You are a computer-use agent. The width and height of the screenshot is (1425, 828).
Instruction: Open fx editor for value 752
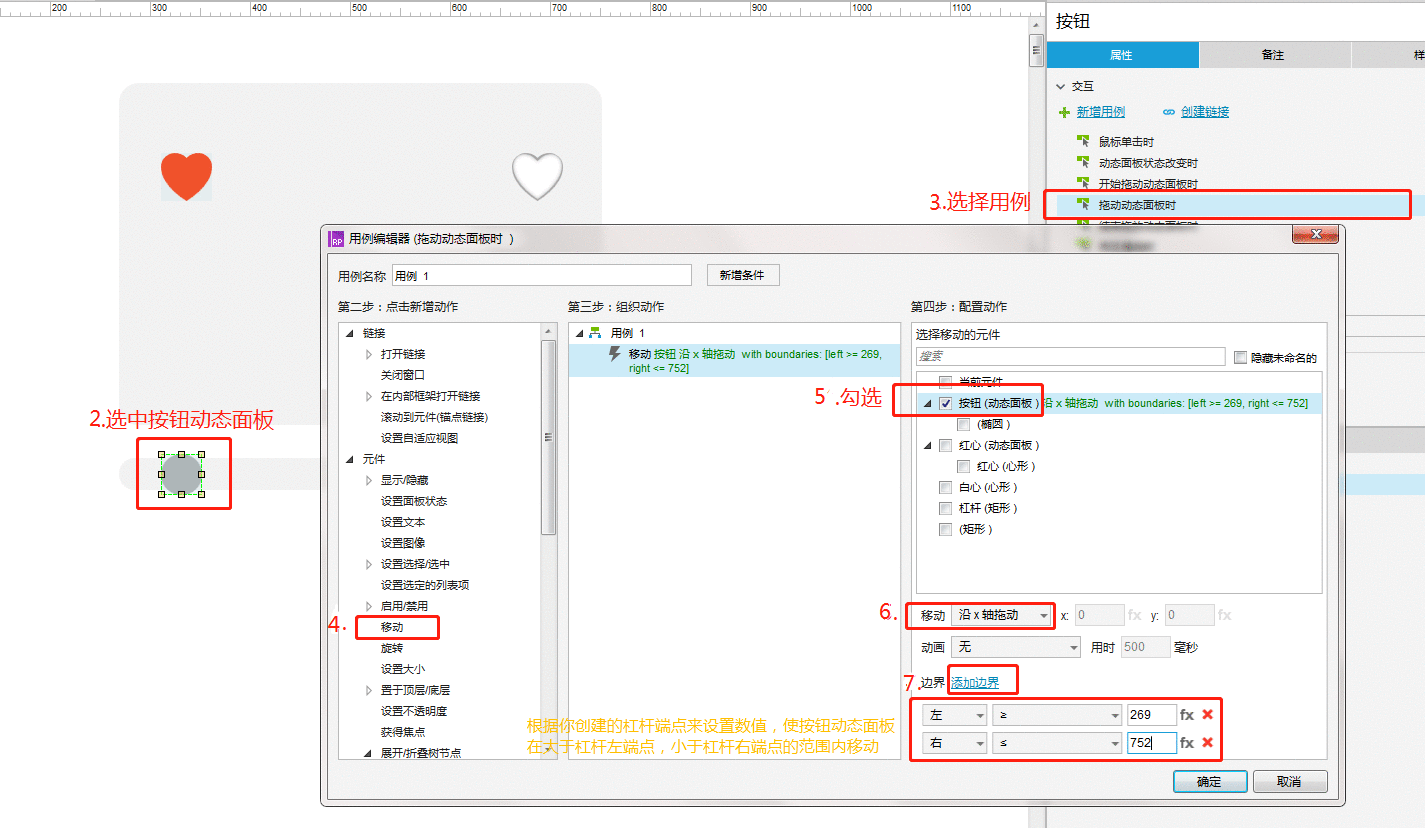coord(1187,743)
